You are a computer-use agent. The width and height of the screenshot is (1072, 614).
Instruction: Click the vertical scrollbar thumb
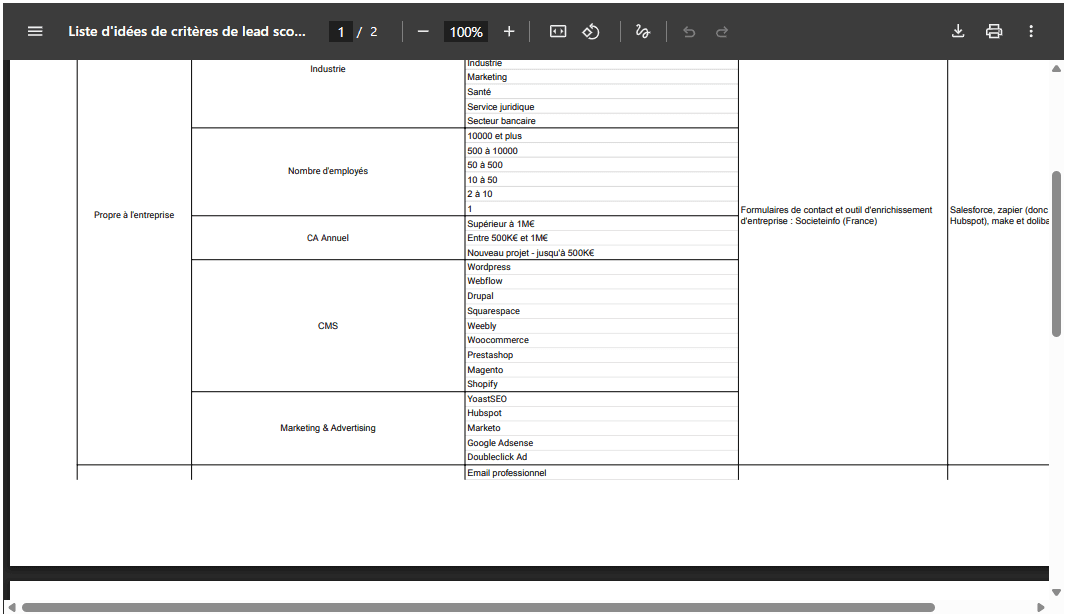pos(1056,254)
